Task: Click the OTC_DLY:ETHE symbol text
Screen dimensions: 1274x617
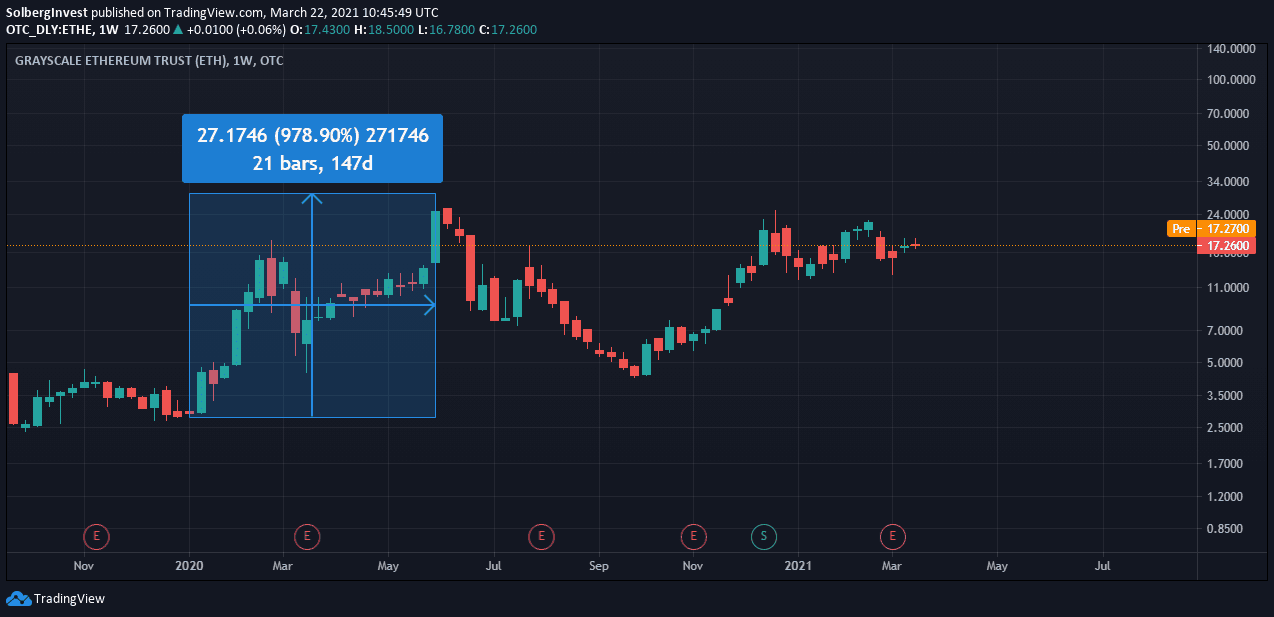Action: [48, 30]
